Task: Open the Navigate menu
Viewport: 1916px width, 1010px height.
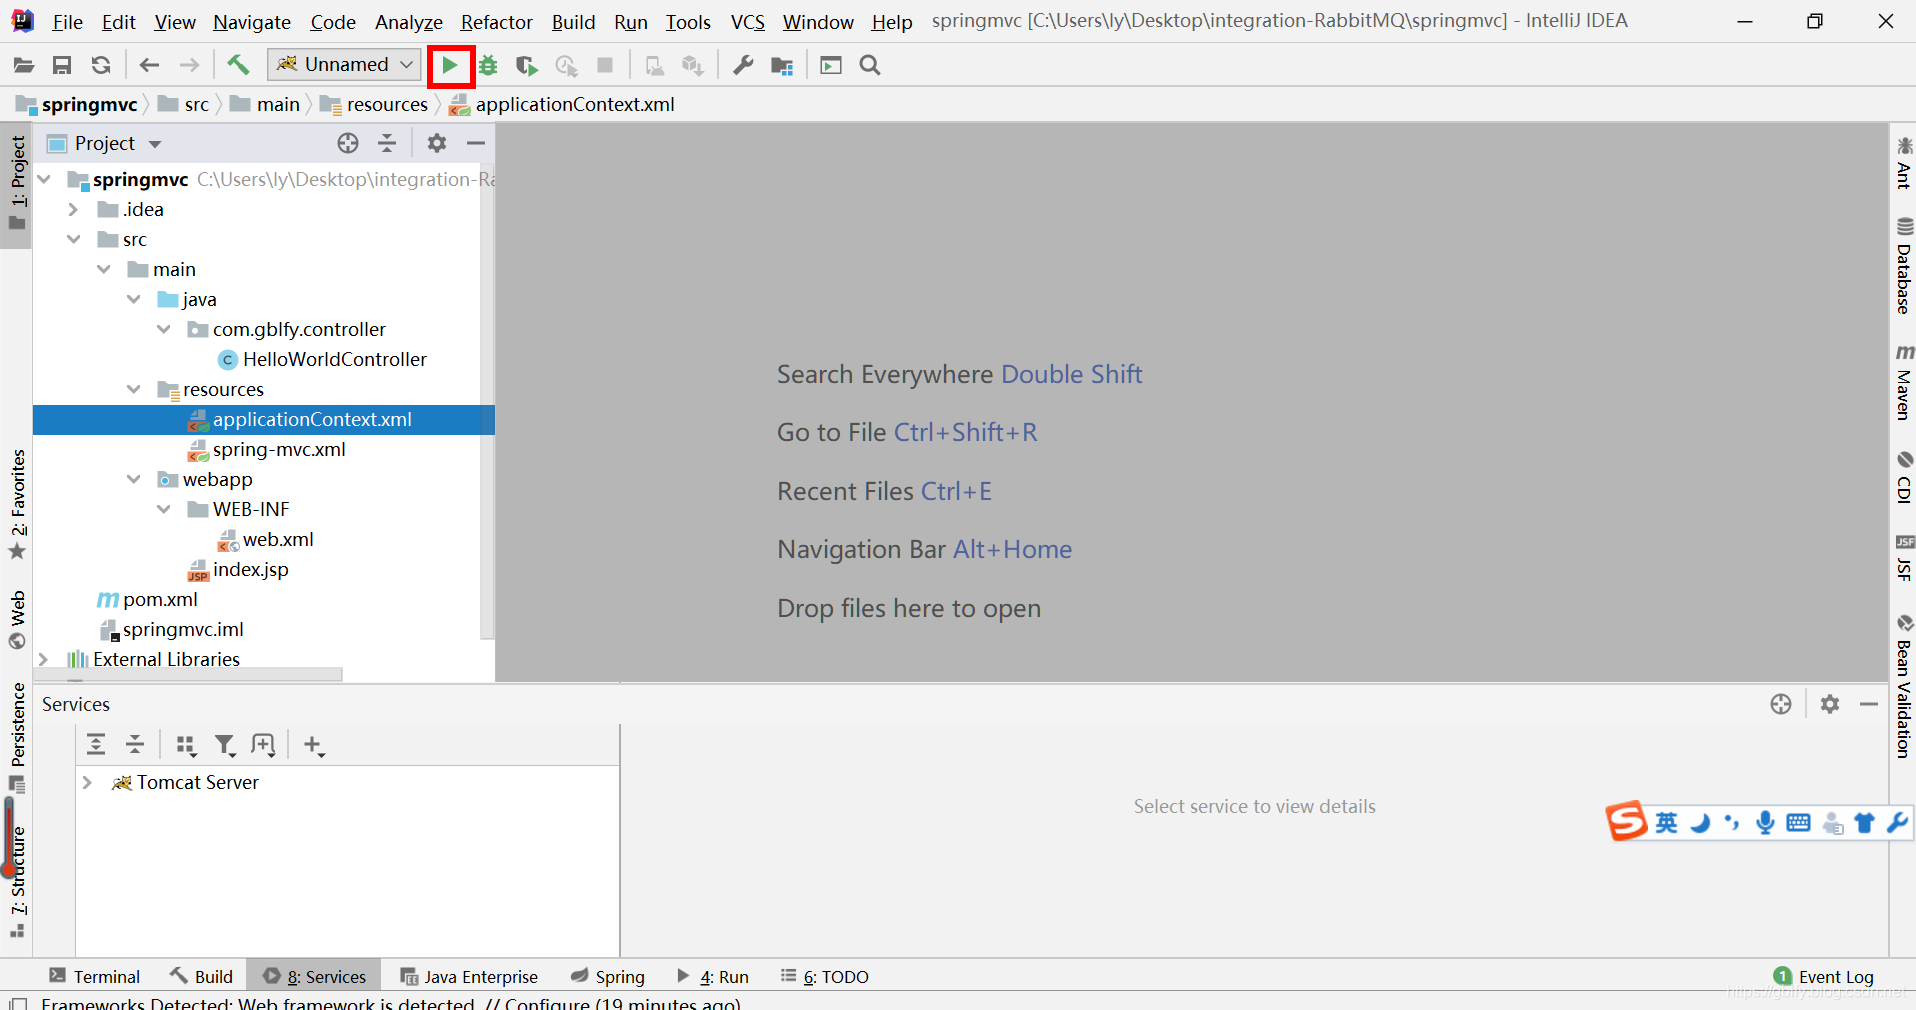Action: coord(252,21)
